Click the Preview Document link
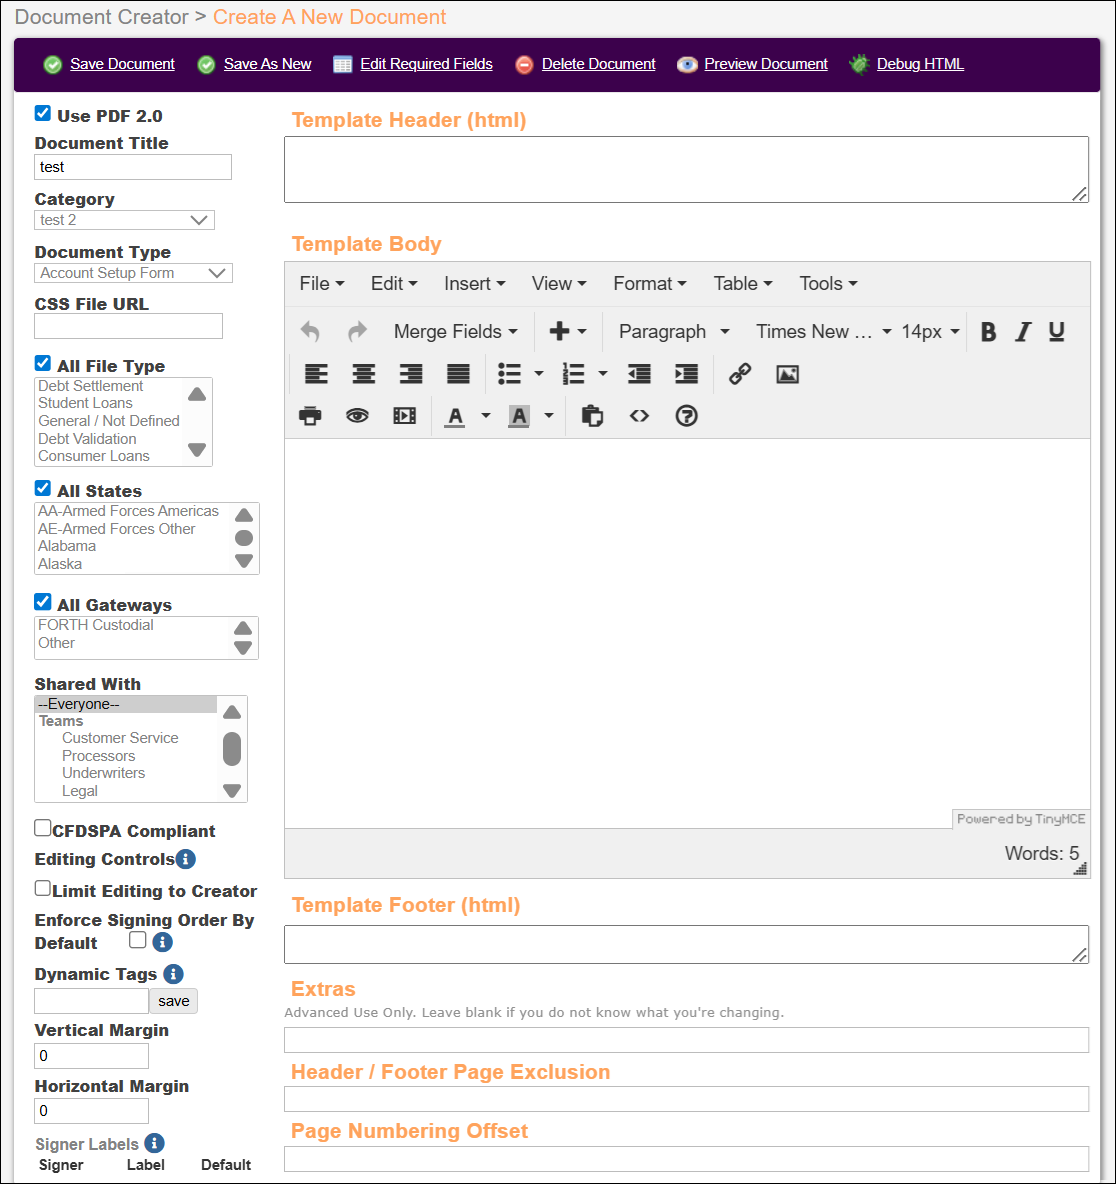 point(765,64)
